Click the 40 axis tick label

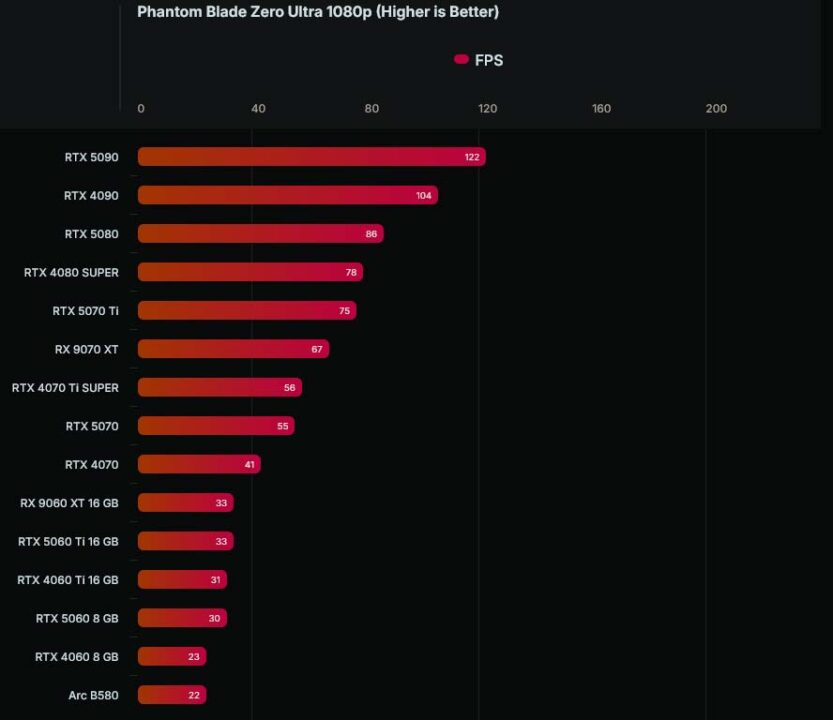coord(258,108)
